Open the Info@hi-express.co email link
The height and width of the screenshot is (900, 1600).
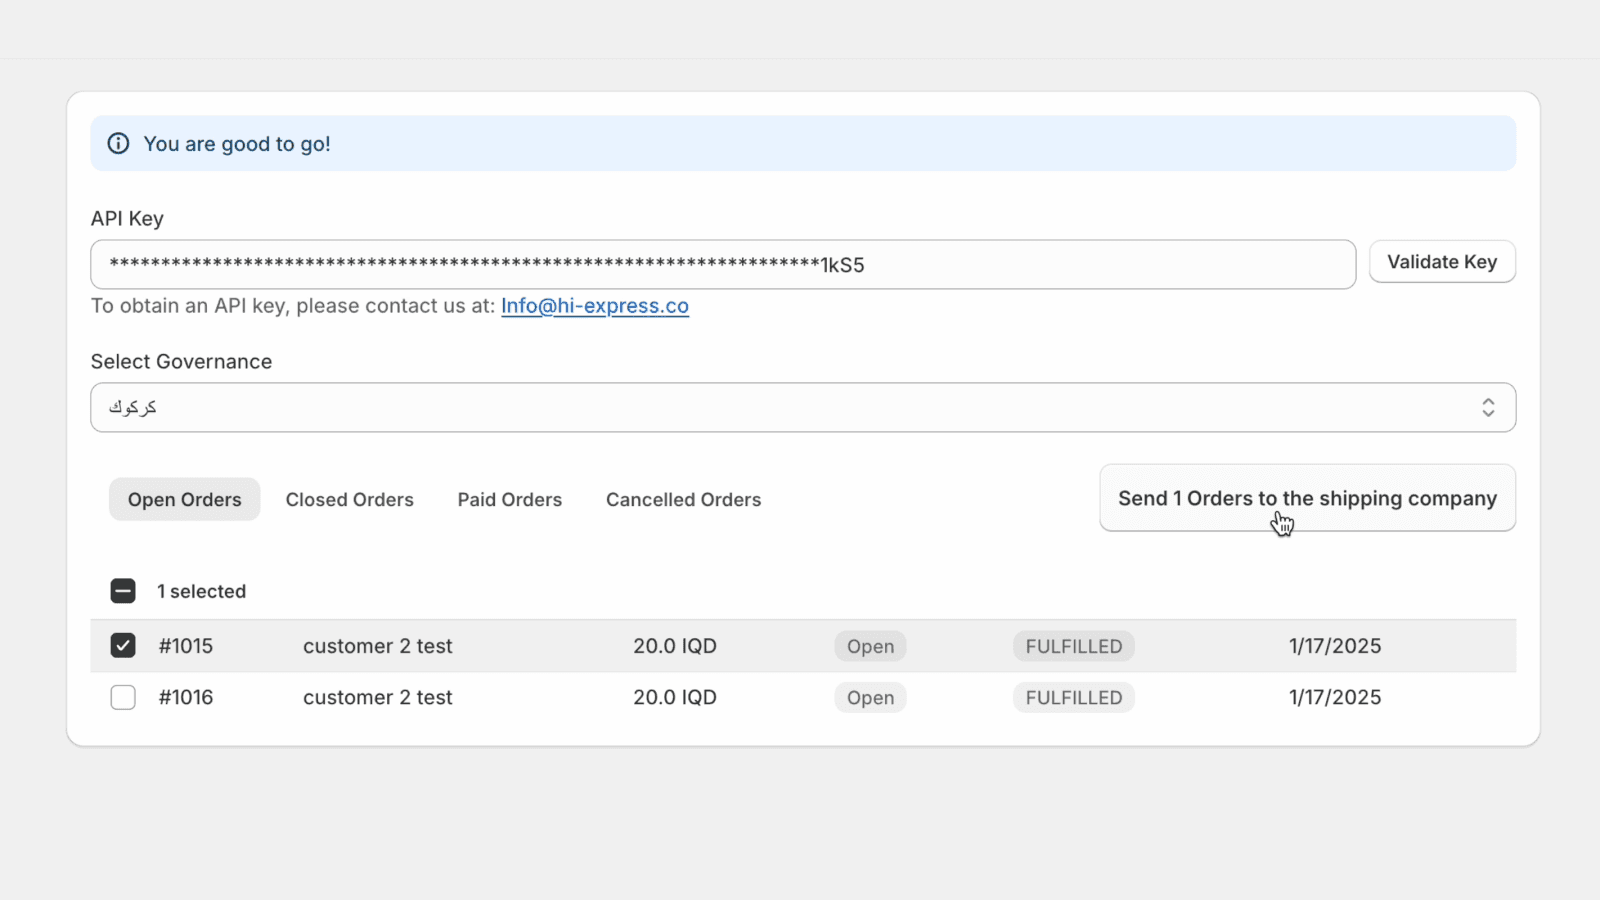click(x=594, y=306)
